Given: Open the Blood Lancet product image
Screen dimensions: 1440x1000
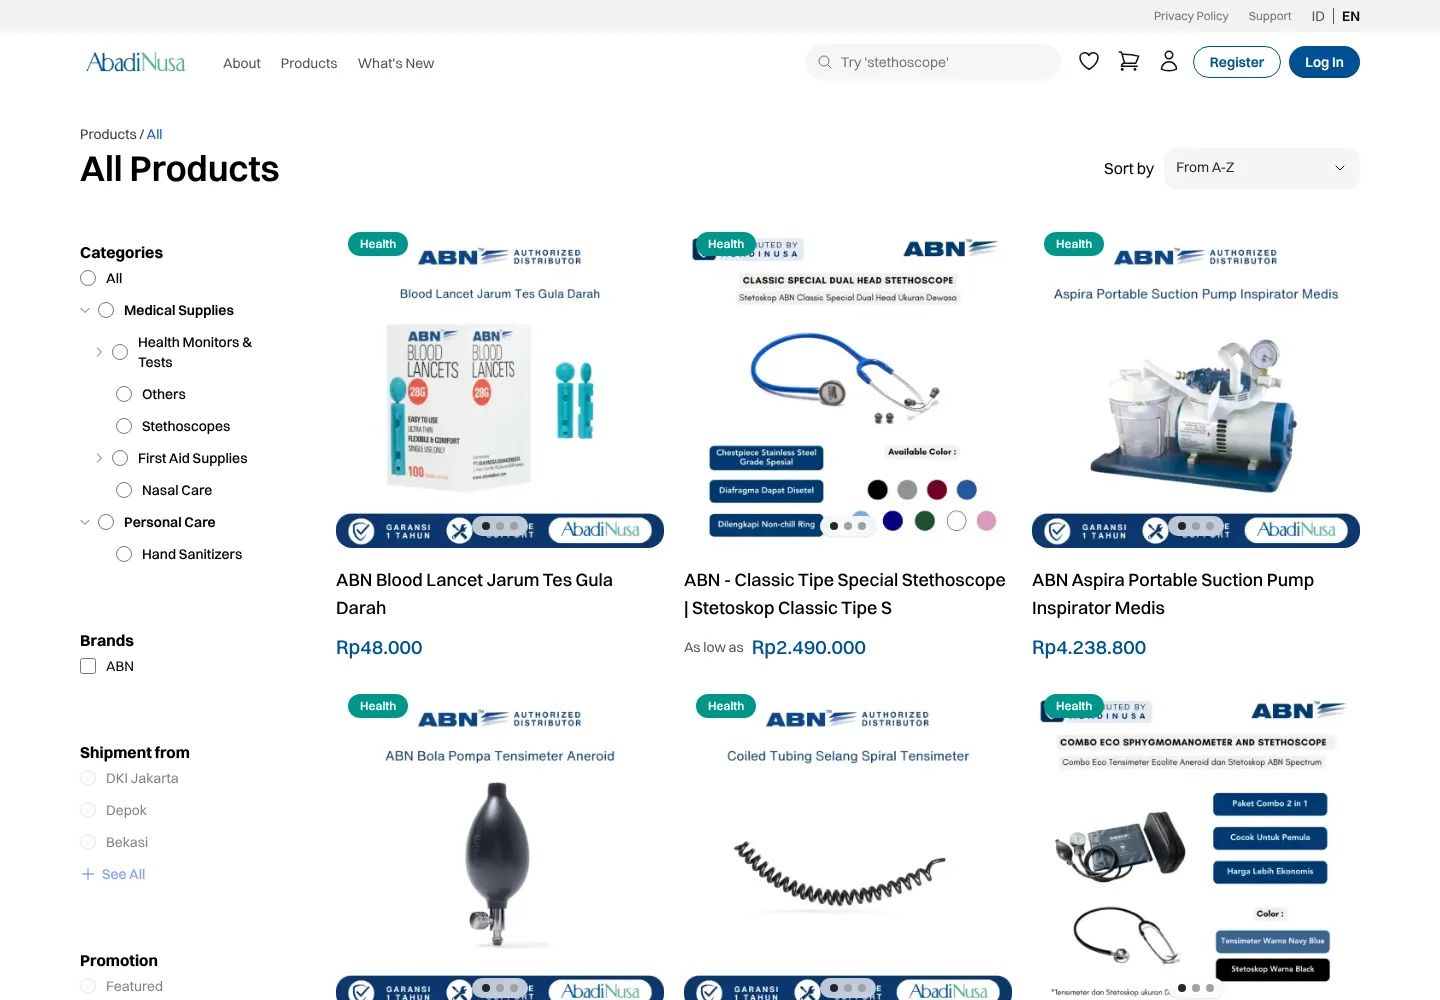Looking at the screenshot, I should click(500, 384).
